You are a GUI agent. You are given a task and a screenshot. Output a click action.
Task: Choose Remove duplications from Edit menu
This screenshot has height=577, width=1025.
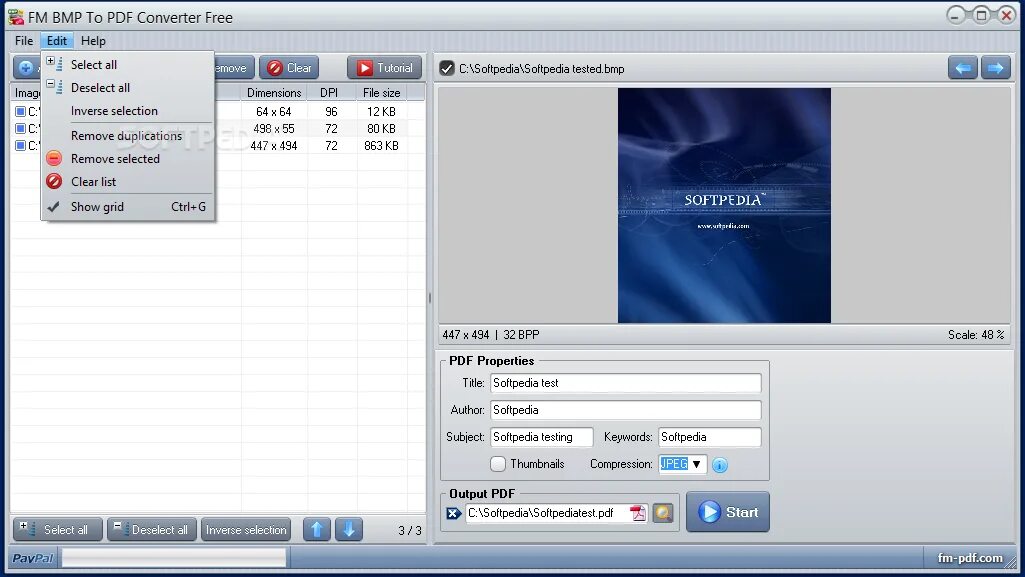pyautogui.click(x=126, y=135)
